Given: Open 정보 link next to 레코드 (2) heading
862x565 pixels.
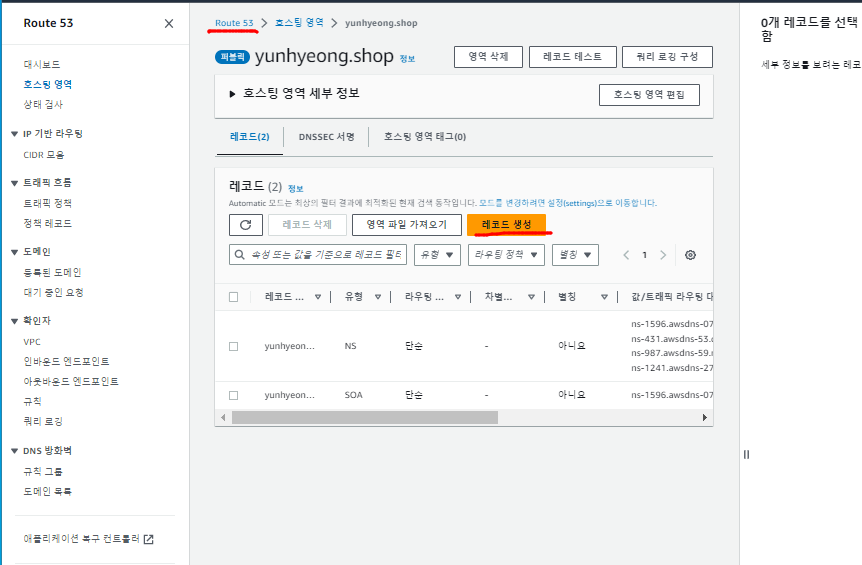Looking at the screenshot, I should point(296,189).
